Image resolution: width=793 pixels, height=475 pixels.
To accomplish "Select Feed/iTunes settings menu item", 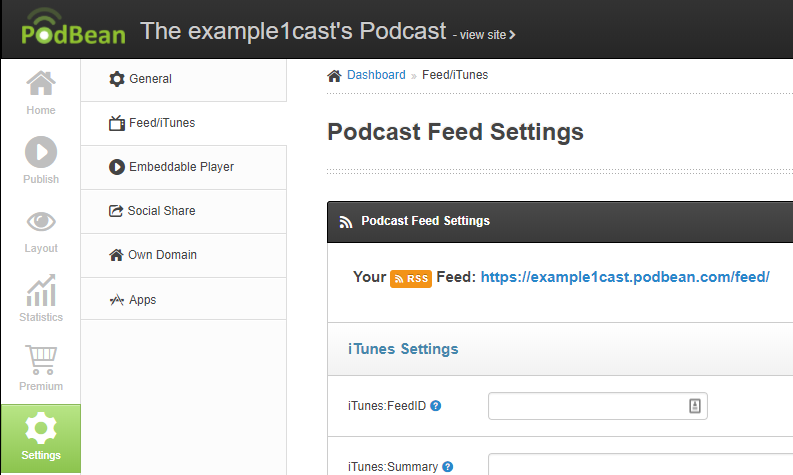I will pos(184,123).
